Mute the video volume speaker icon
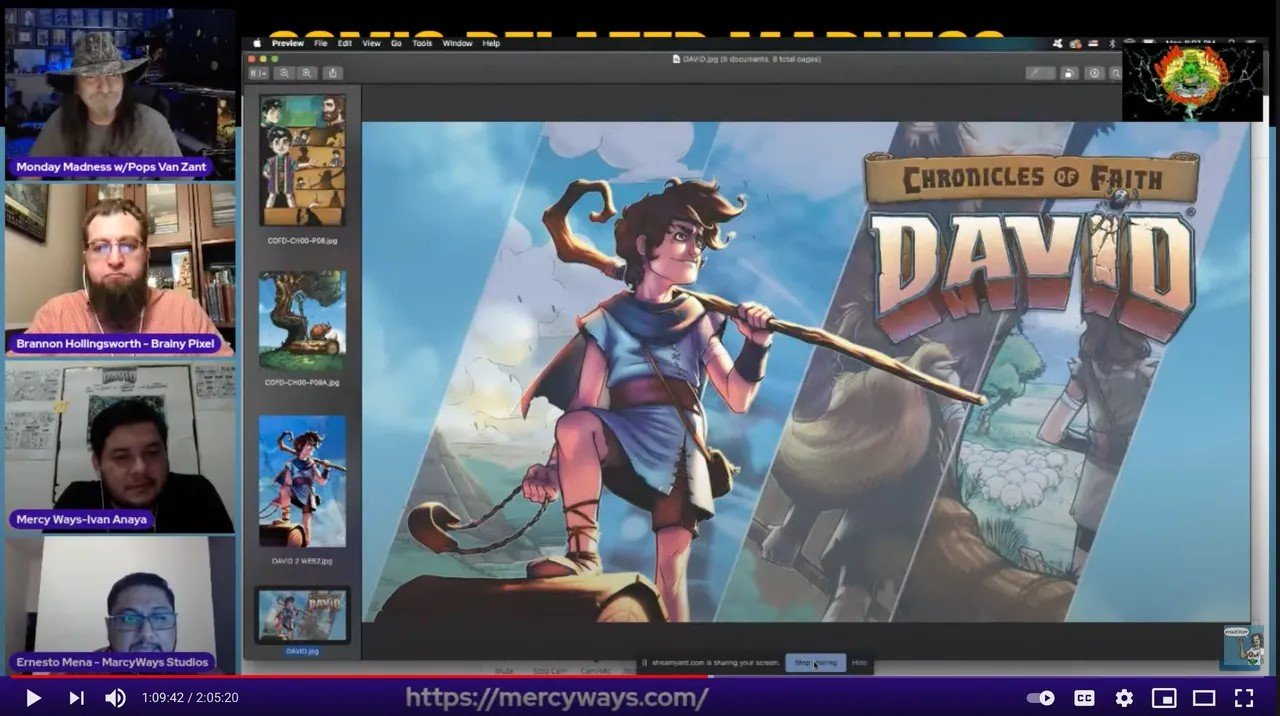Image resolution: width=1280 pixels, height=716 pixels. point(116,698)
